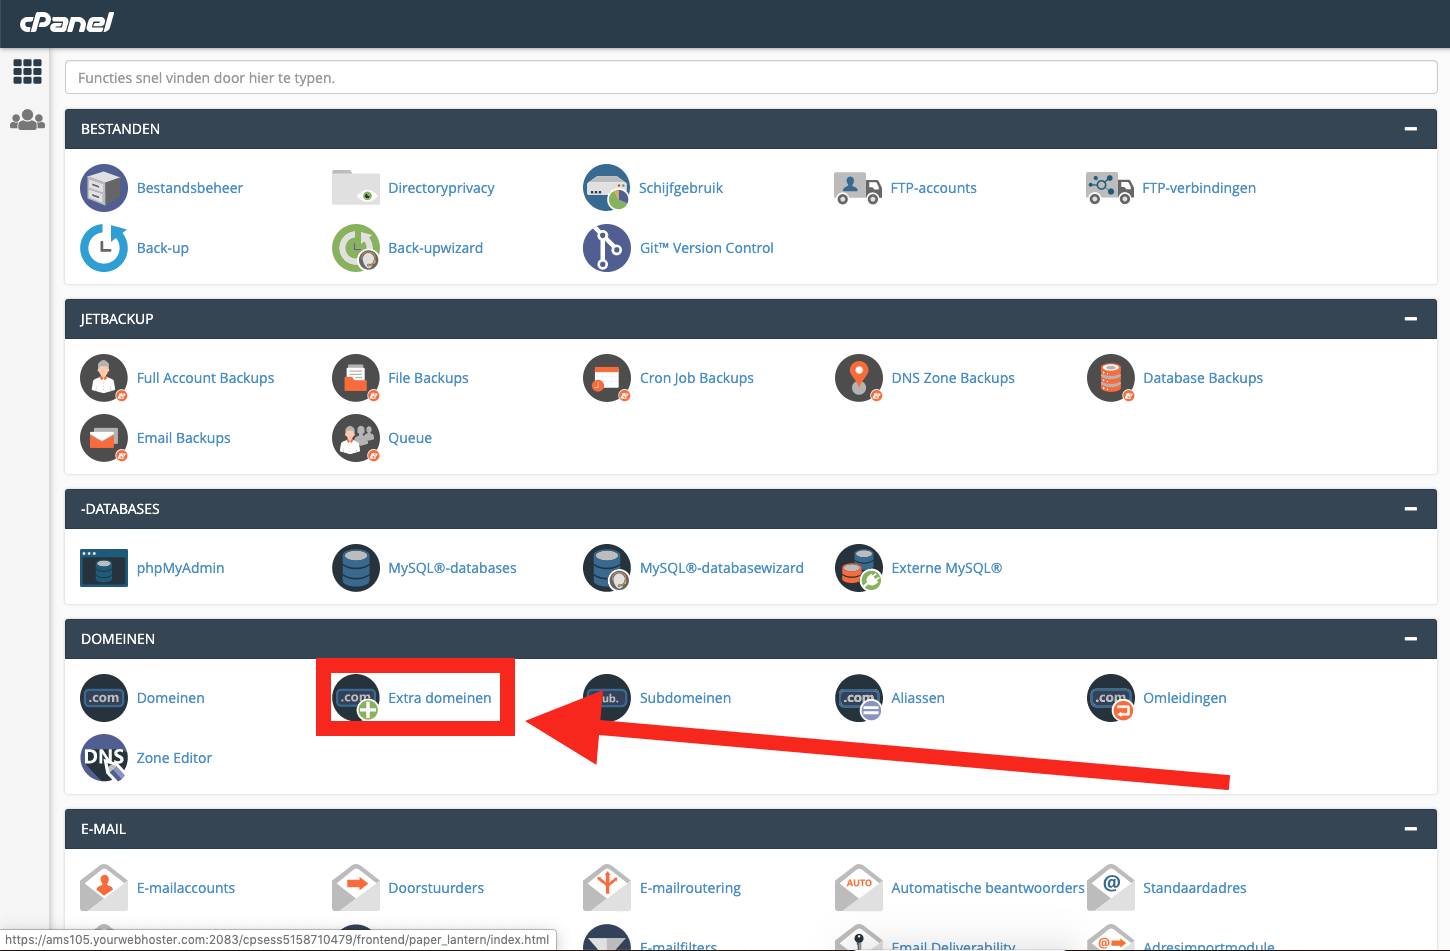
Task: Open the Directoryprivacy link
Action: (441, 188)
